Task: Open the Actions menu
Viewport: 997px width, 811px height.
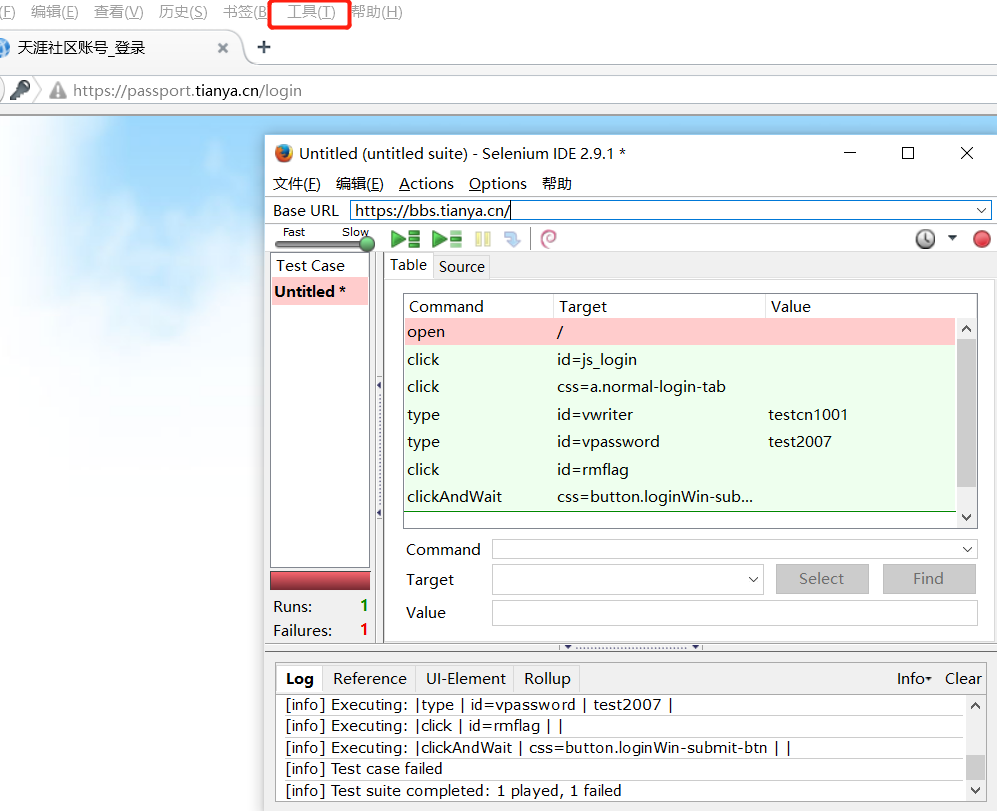Action: pos(426,184)
